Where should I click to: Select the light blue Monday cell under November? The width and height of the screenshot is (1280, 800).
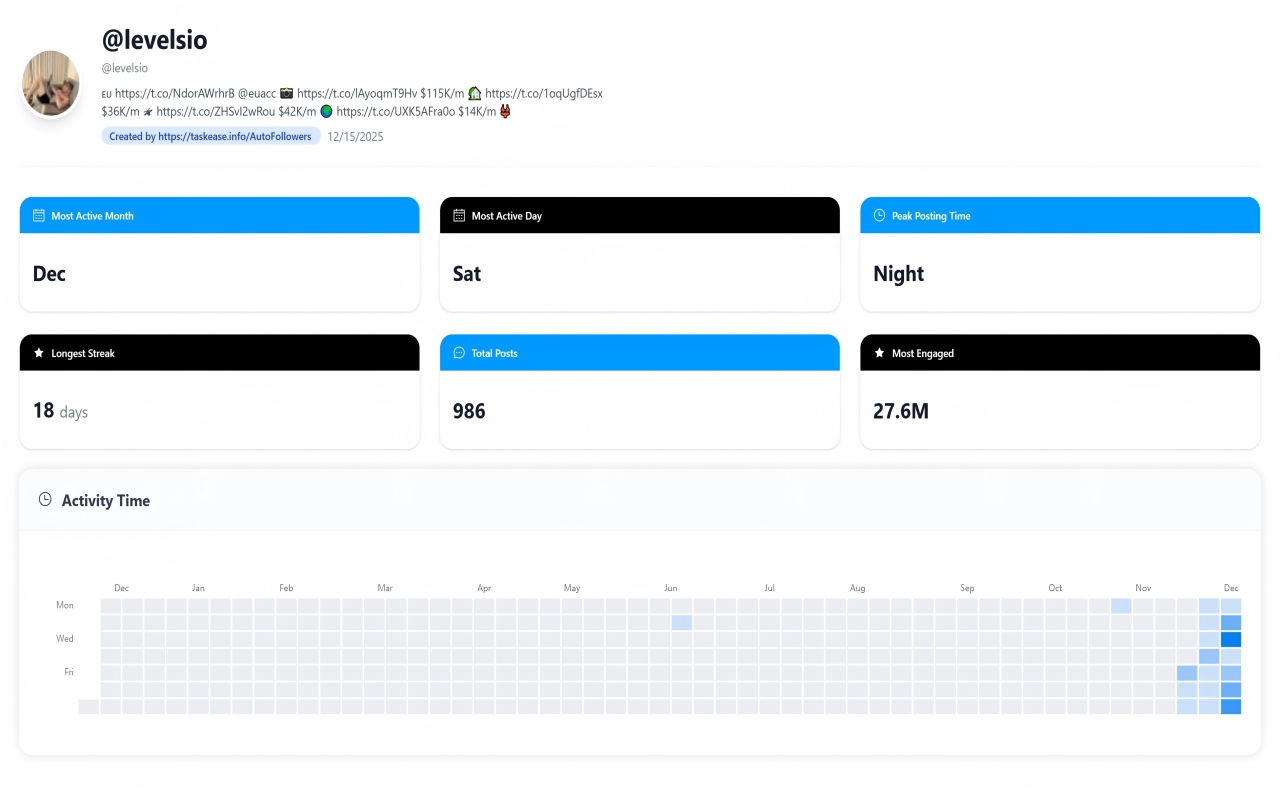[x=1121, y=606]
